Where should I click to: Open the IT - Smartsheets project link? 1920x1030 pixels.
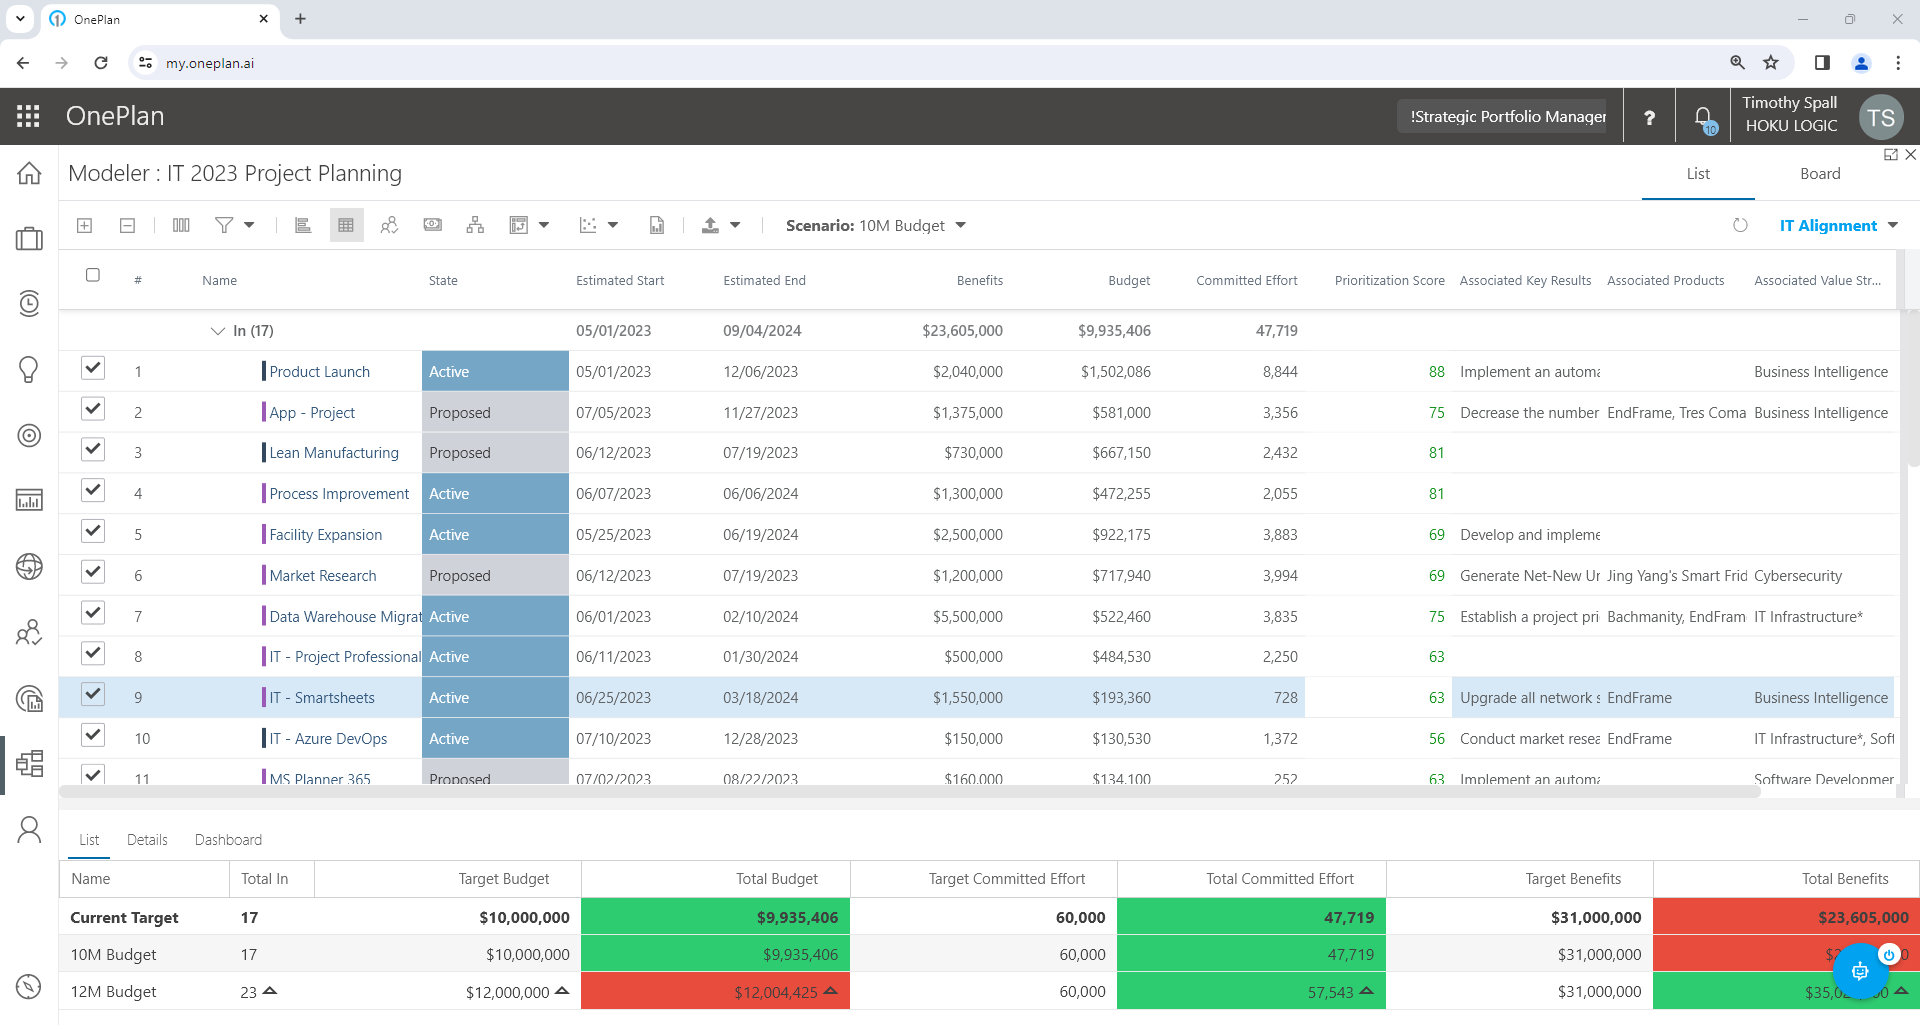point(322,698)
